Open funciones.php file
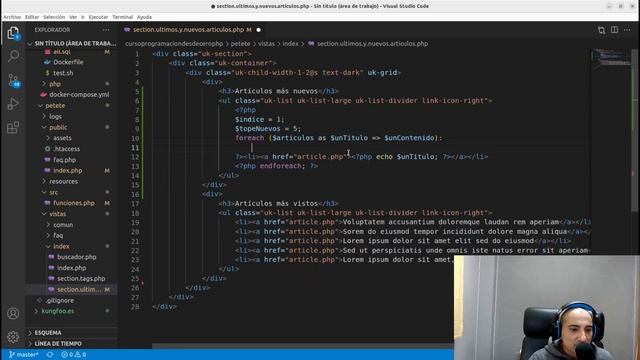This screenshot has width=640, height=360. 73,203
